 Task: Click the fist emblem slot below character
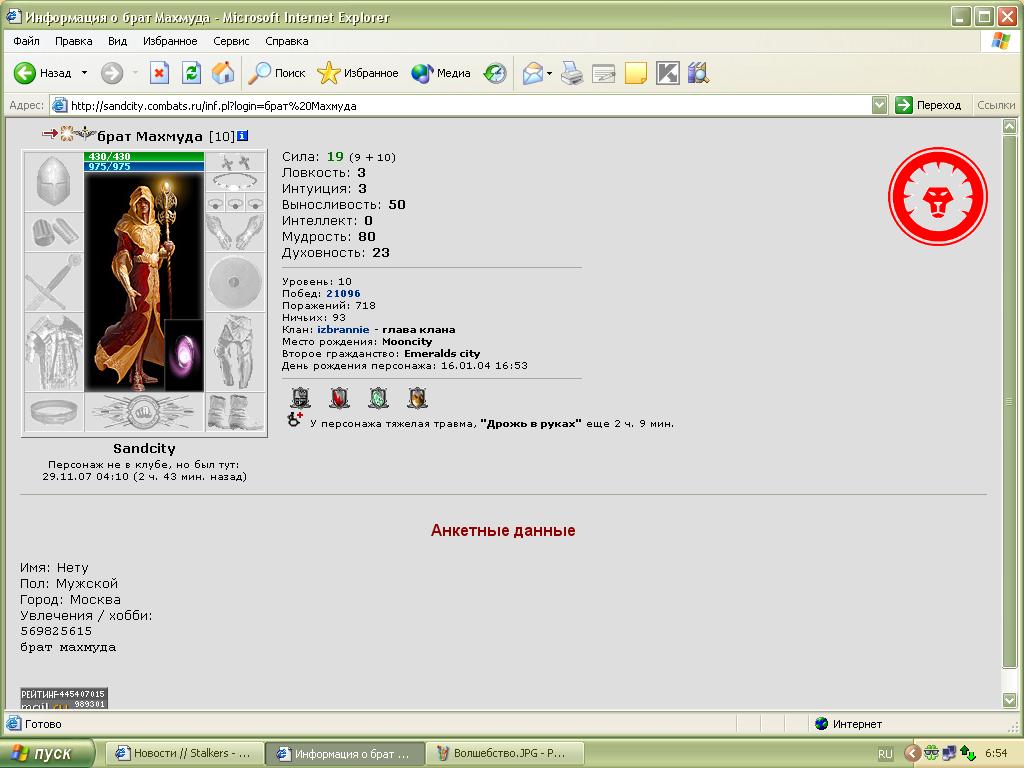point(144,412)
